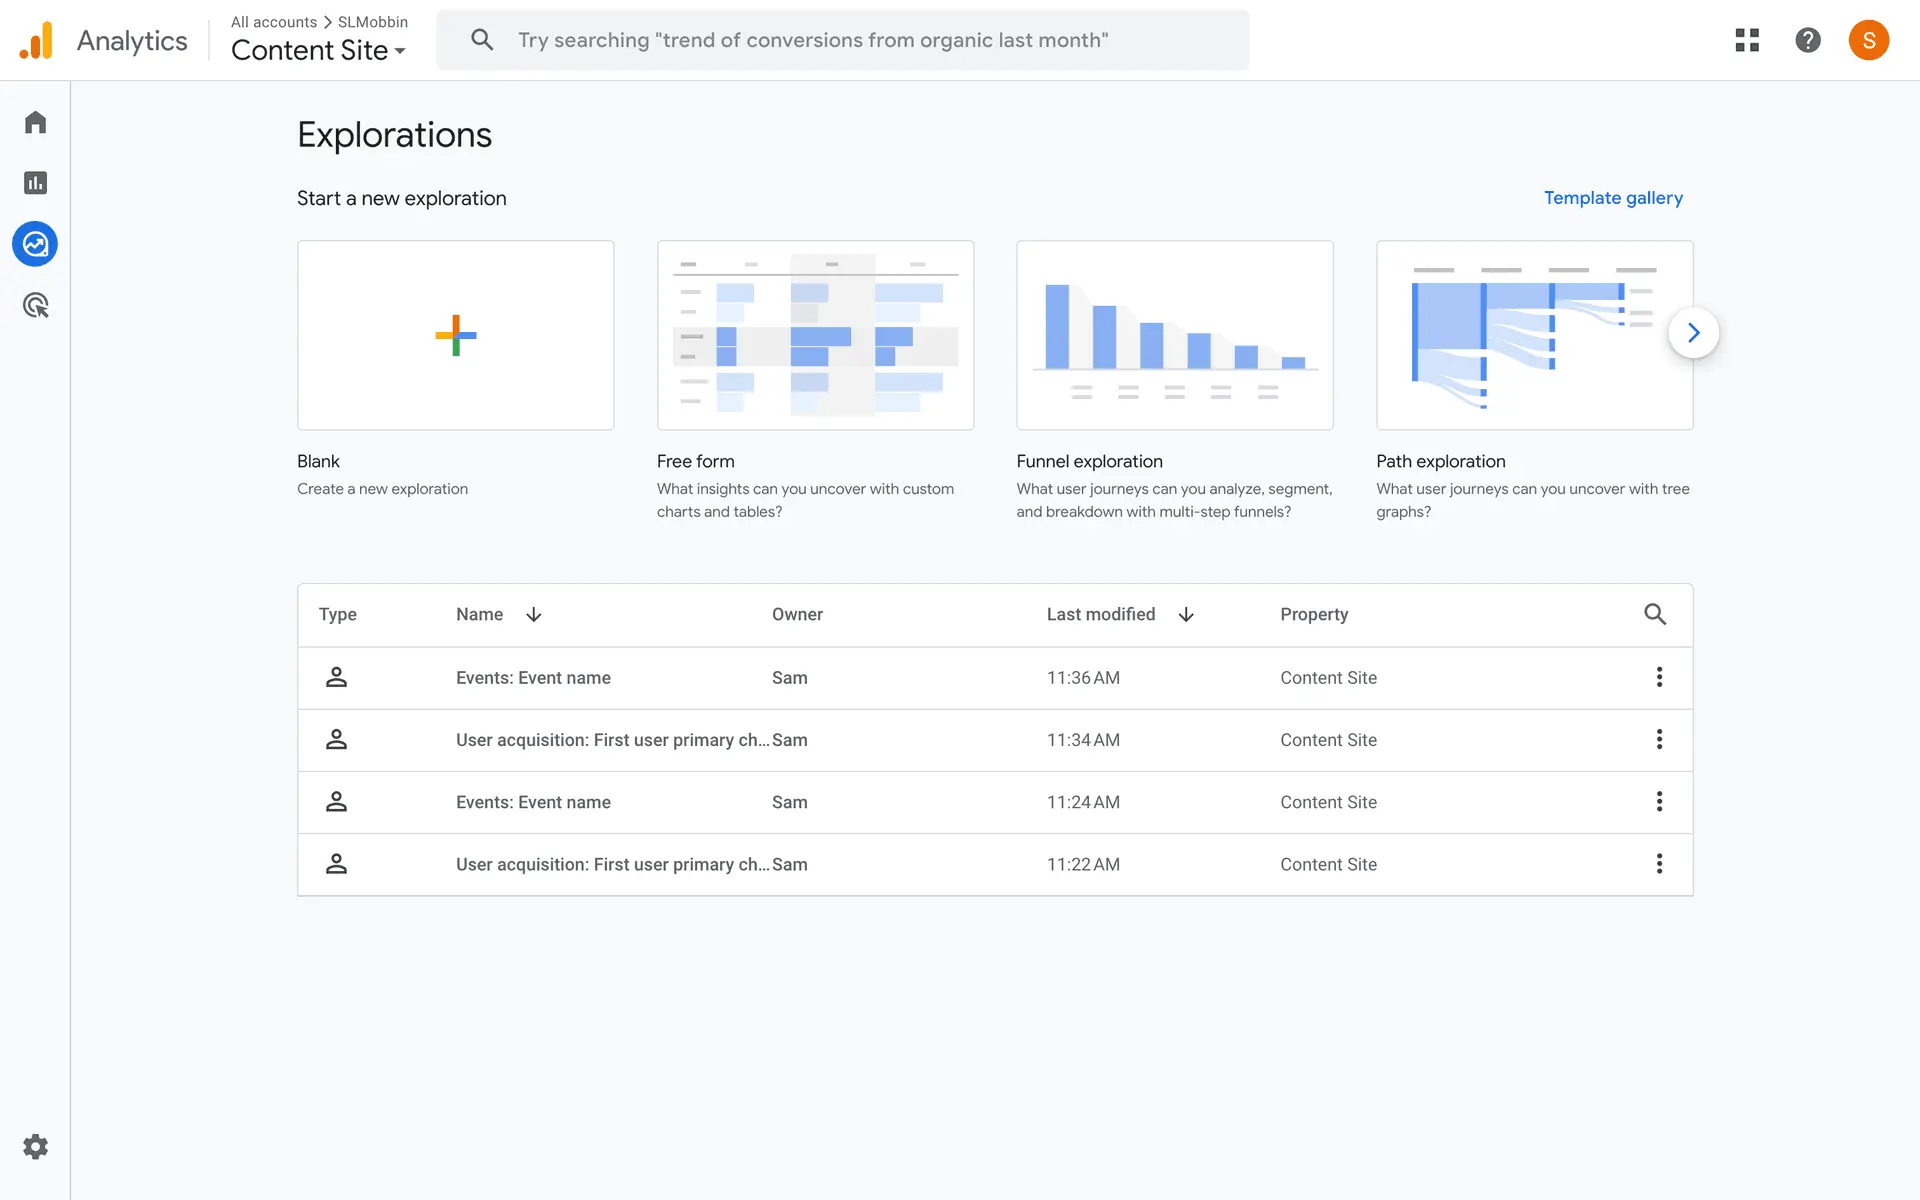
Task: Expand the Content Site property dropdown
Action: pos(318,50)
